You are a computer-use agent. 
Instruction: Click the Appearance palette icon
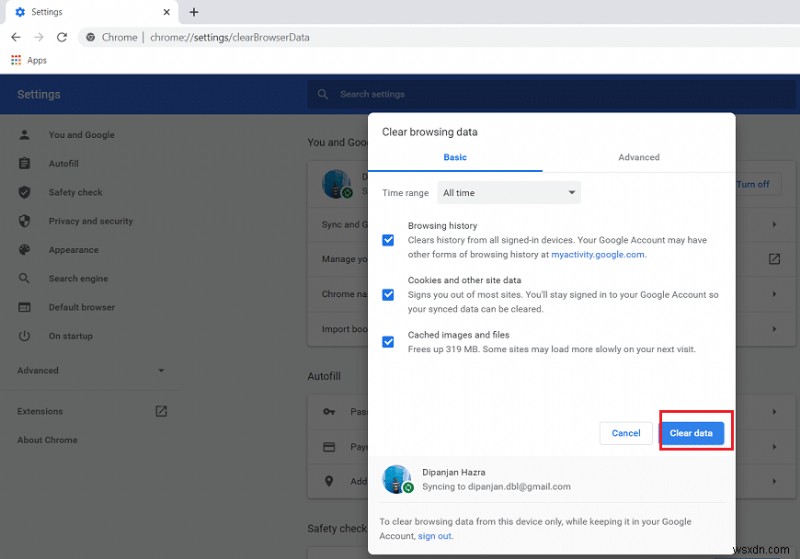click(24, 250)
